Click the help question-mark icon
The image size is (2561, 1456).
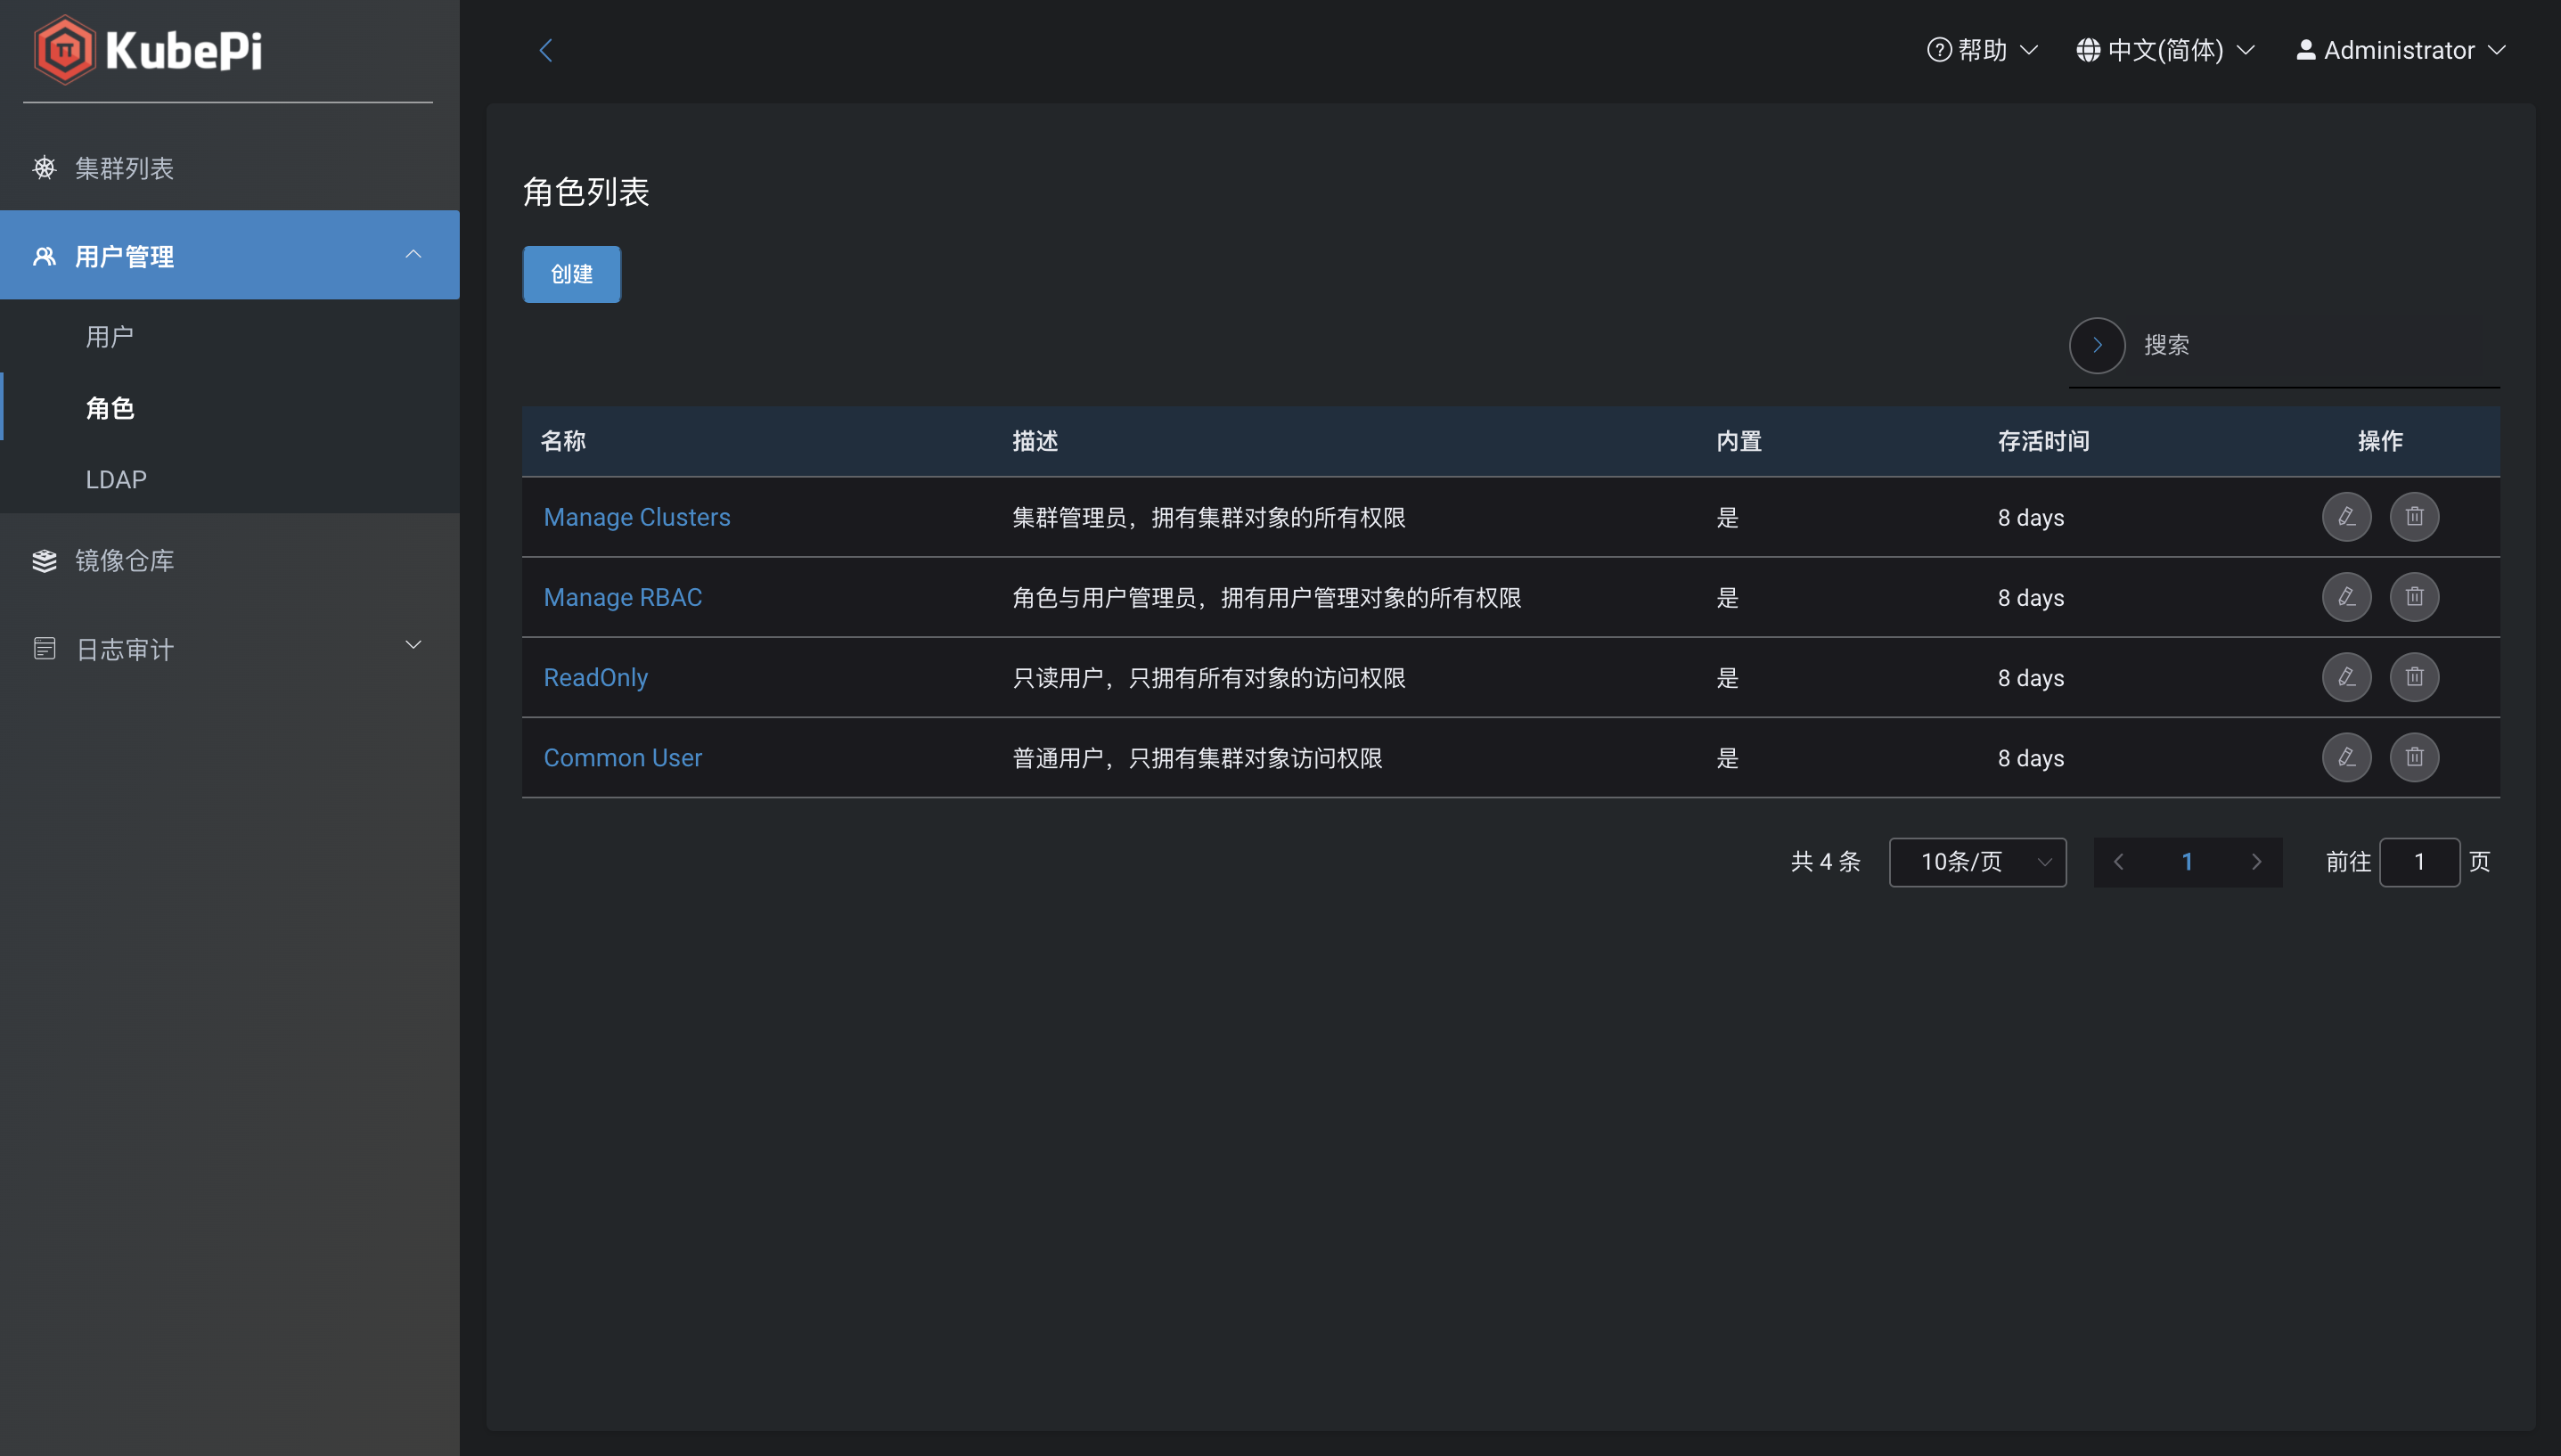click(1938, 49)
